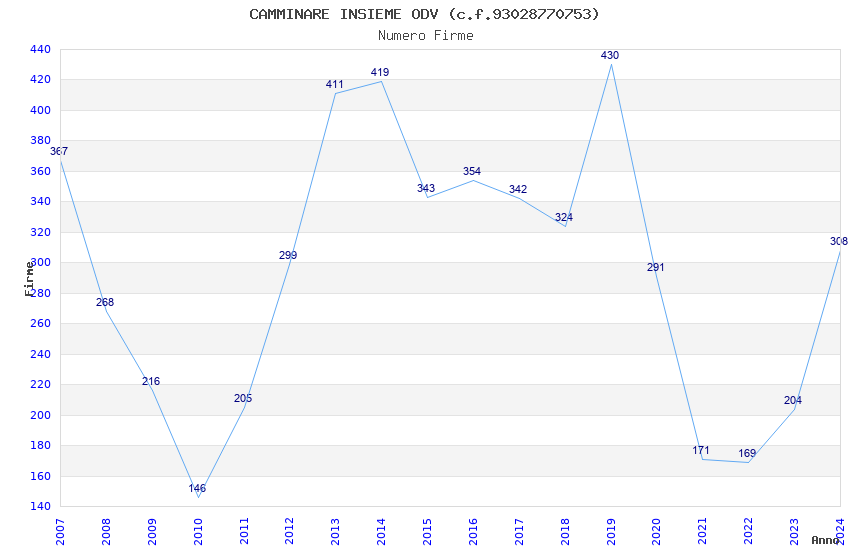Click y-axis tick label 320
Image resolution: width=850 pixels, height=550 pixels.
coord(41,232)
